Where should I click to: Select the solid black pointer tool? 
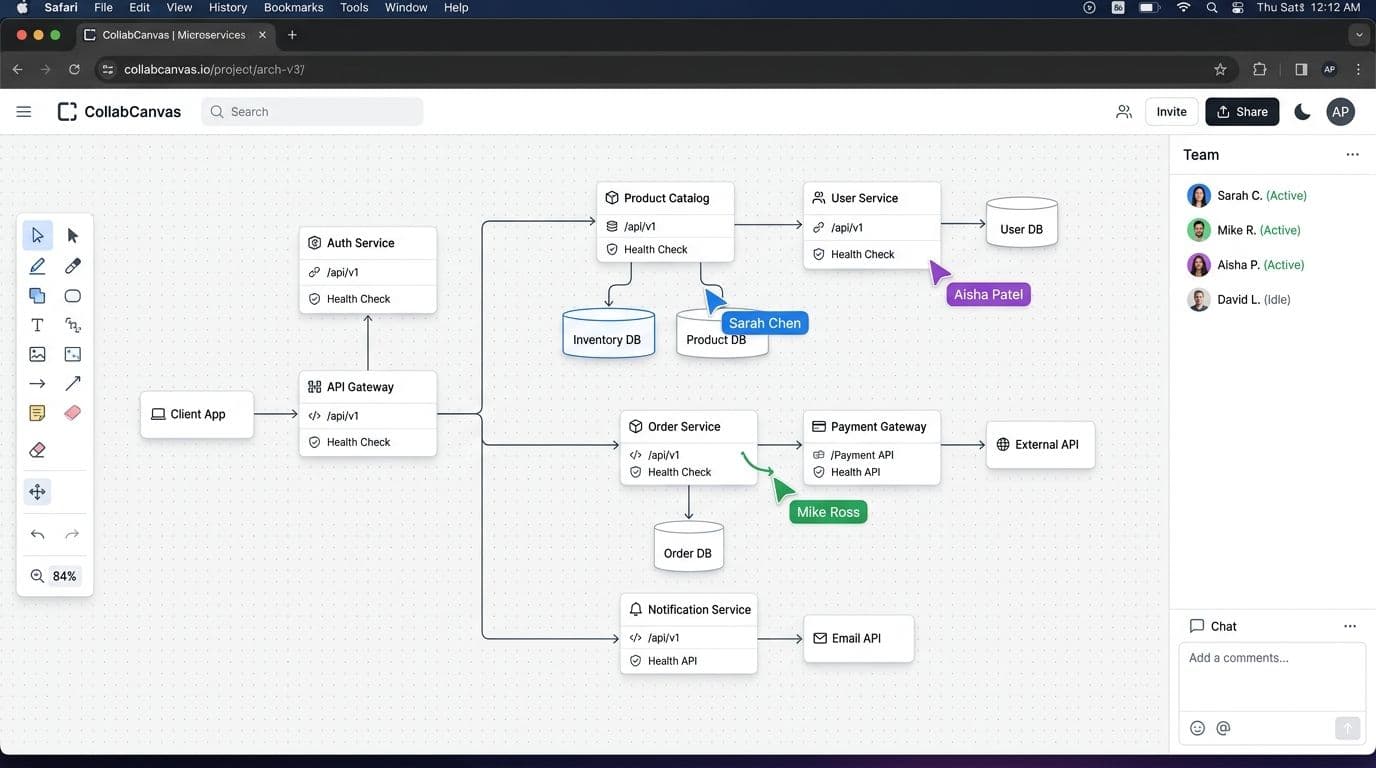[x=72, y=236]
